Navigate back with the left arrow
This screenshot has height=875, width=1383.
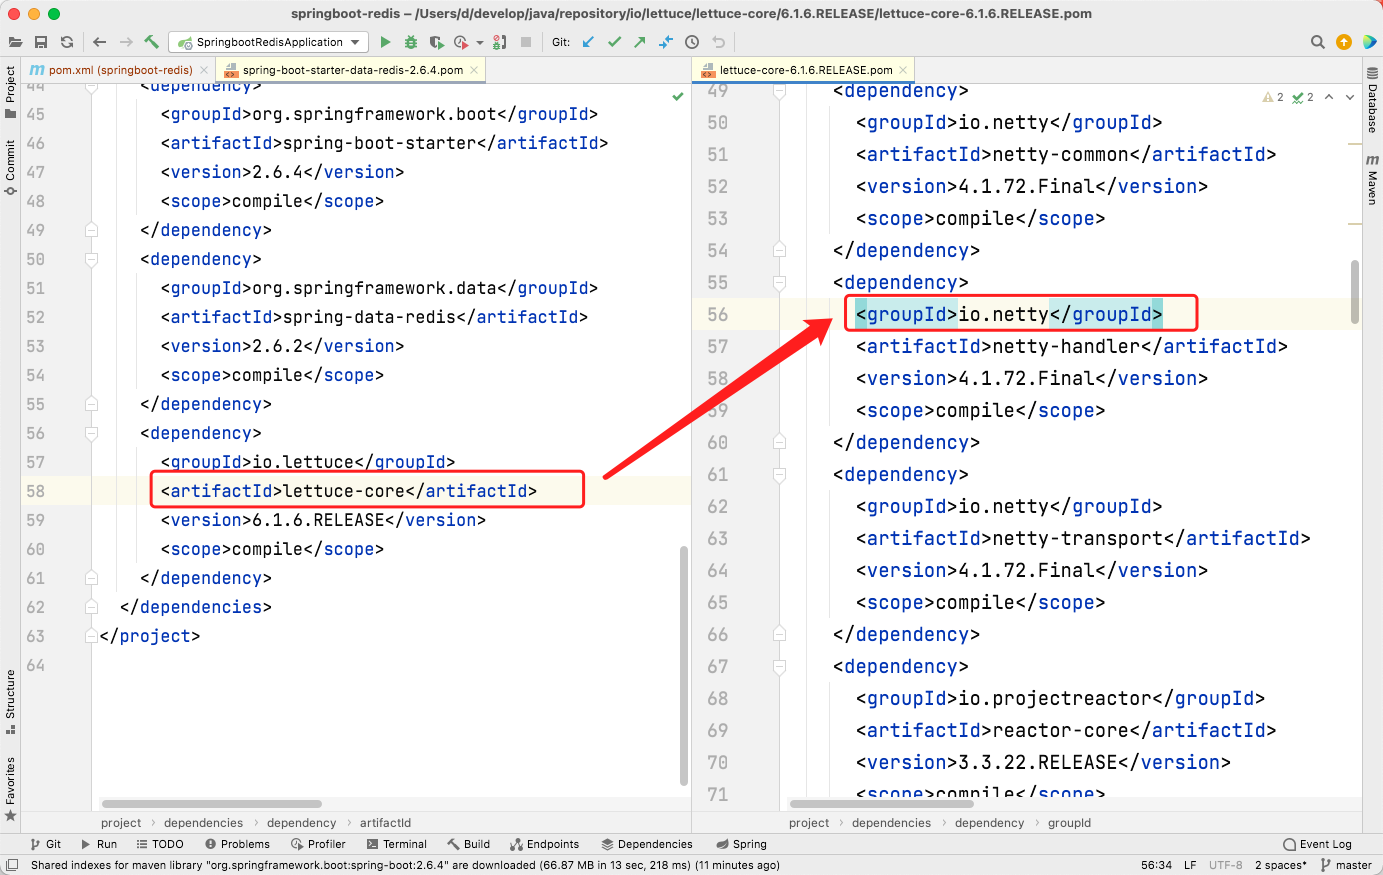(99, 42)
